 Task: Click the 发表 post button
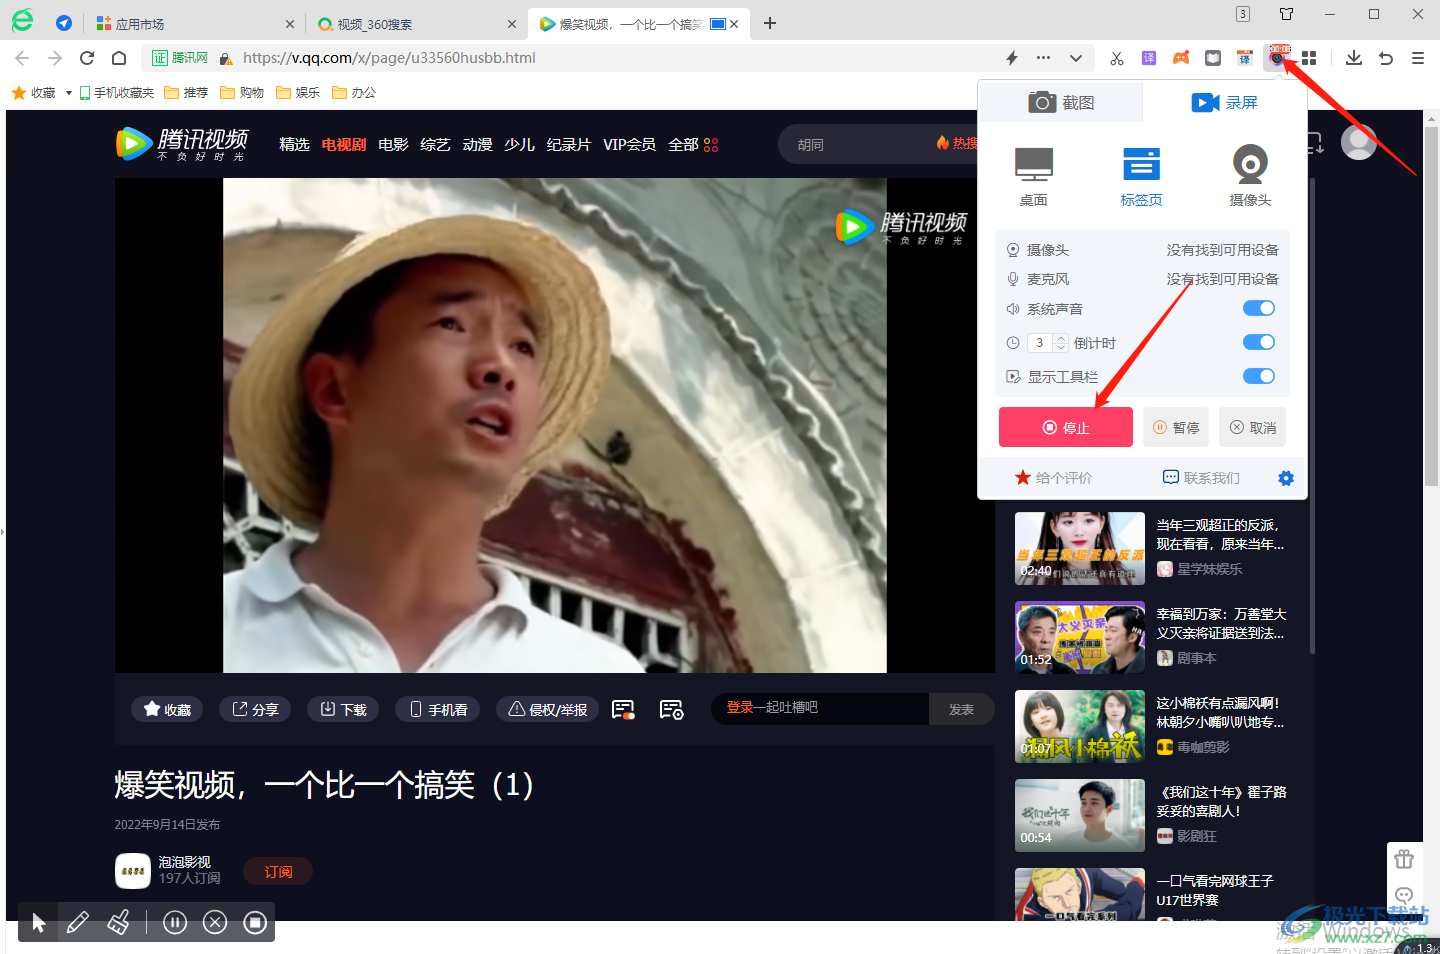[961, 709]
